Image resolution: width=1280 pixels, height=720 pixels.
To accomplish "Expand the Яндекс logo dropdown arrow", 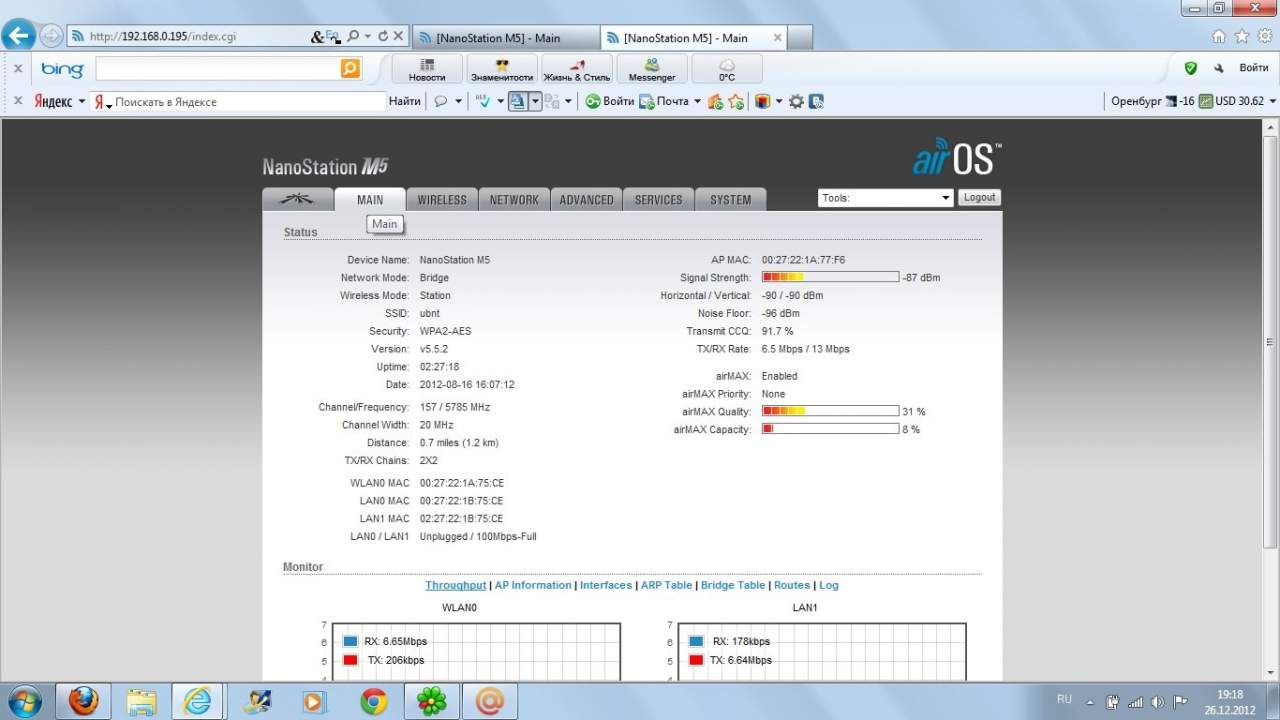I will (x=82, y=101).
